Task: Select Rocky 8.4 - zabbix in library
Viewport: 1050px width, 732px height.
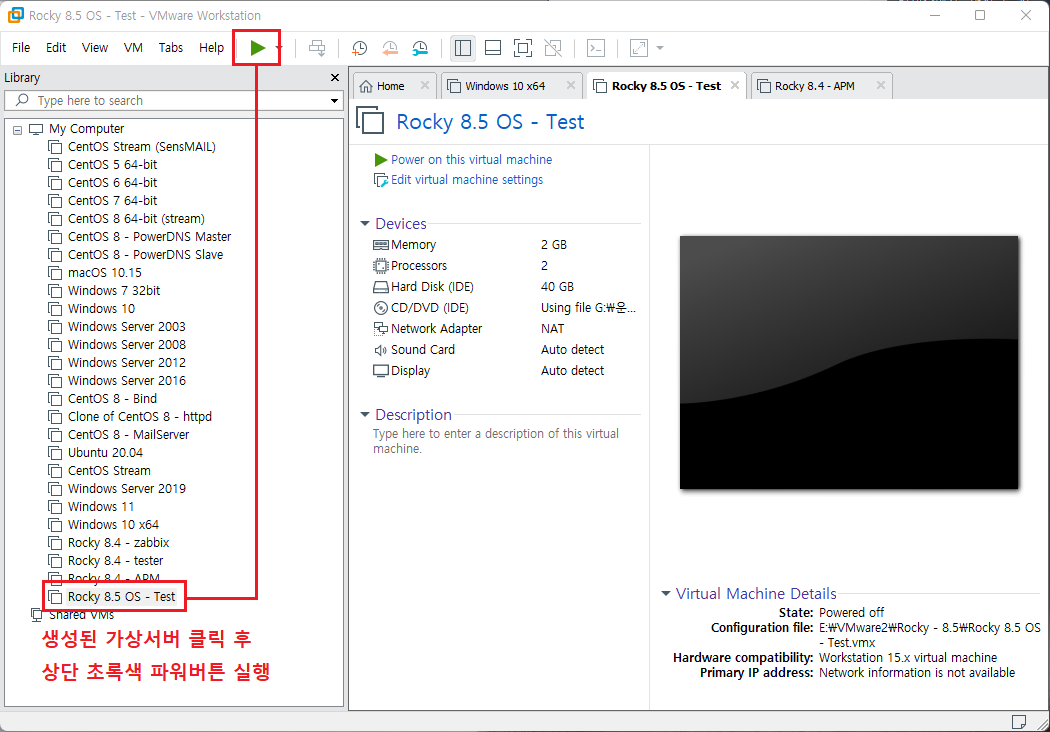Action: 119,543
